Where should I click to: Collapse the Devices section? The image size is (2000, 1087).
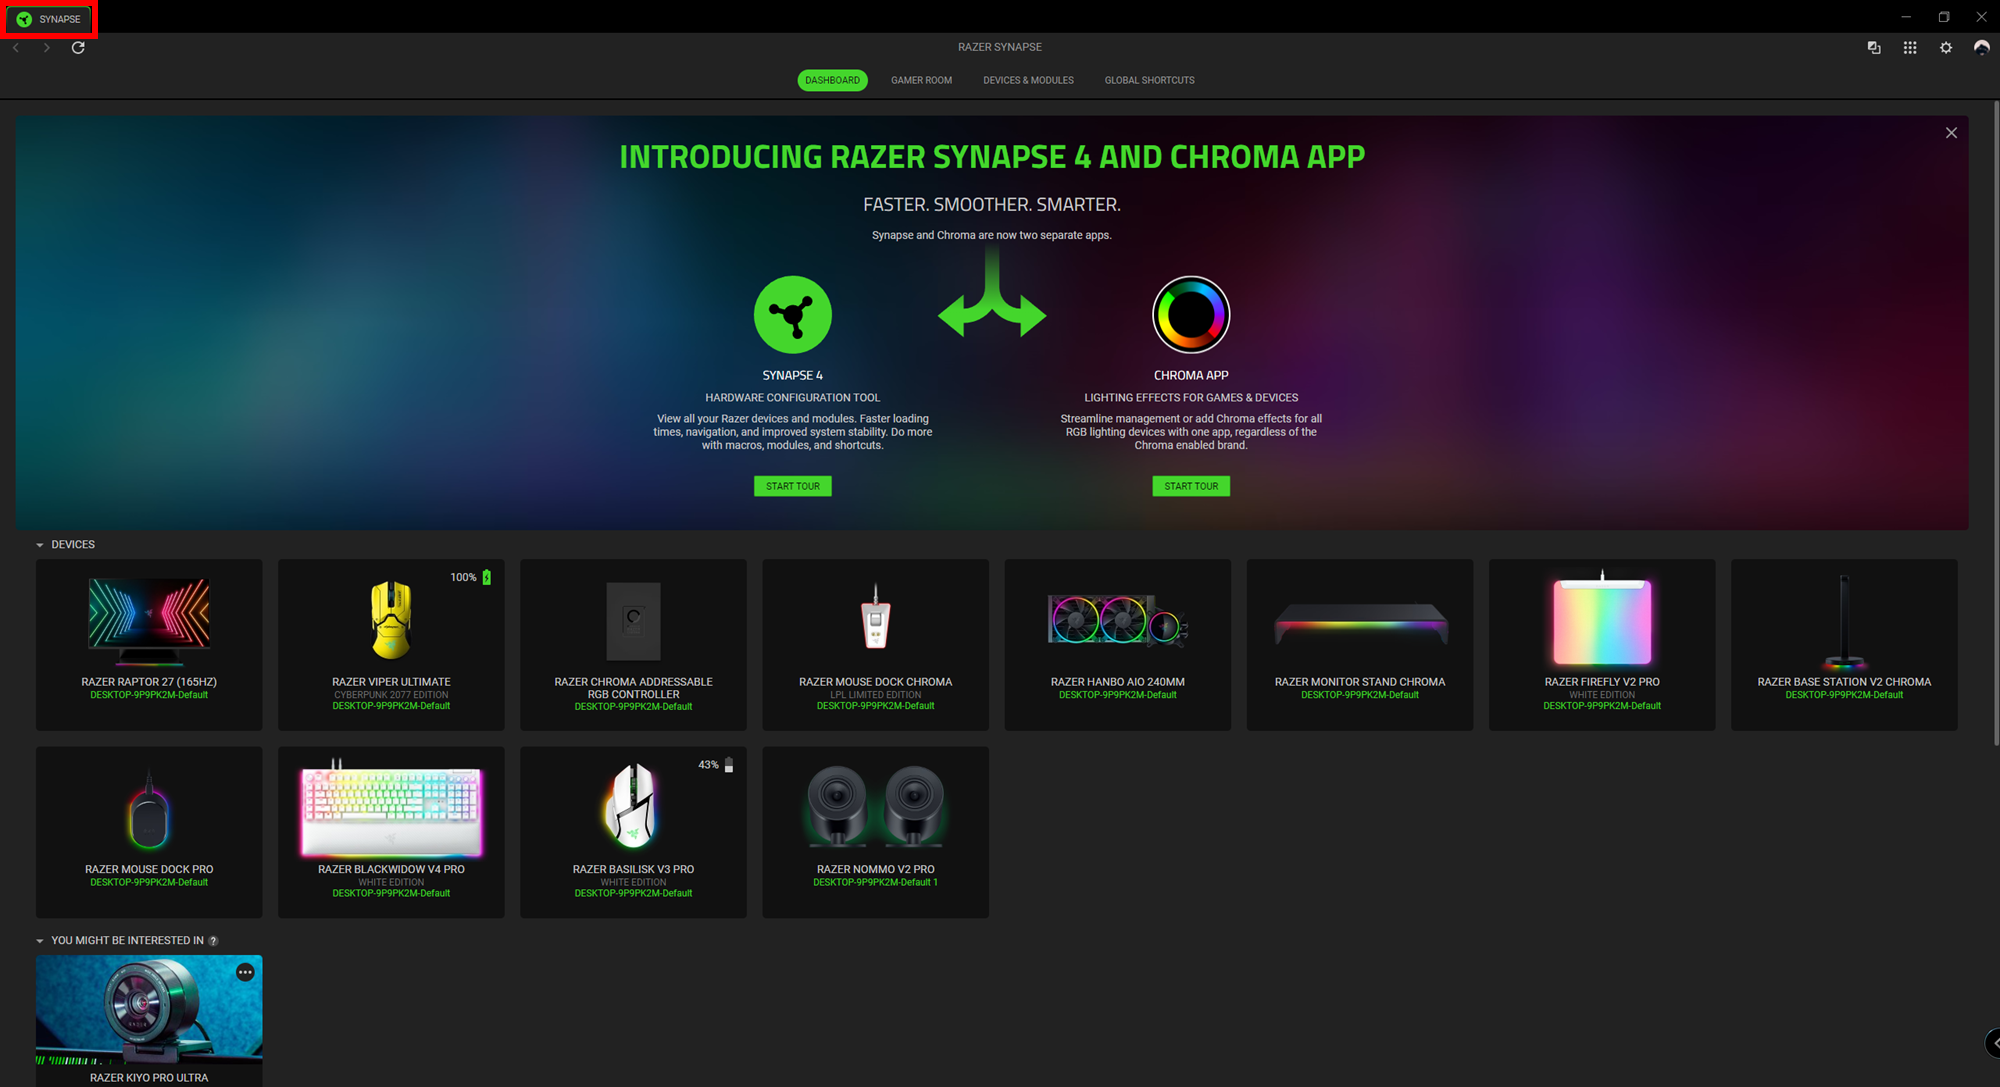click(40, 545)
